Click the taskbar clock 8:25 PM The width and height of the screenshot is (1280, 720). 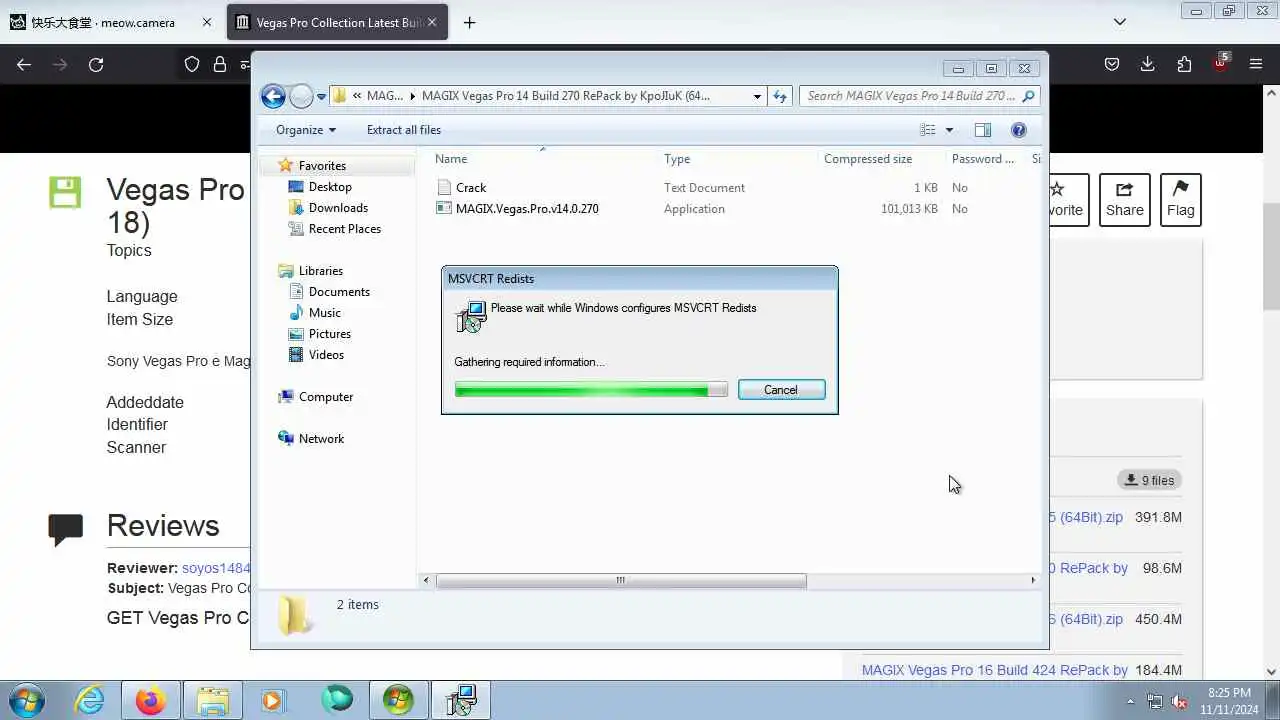click(x=1230, y=692)
